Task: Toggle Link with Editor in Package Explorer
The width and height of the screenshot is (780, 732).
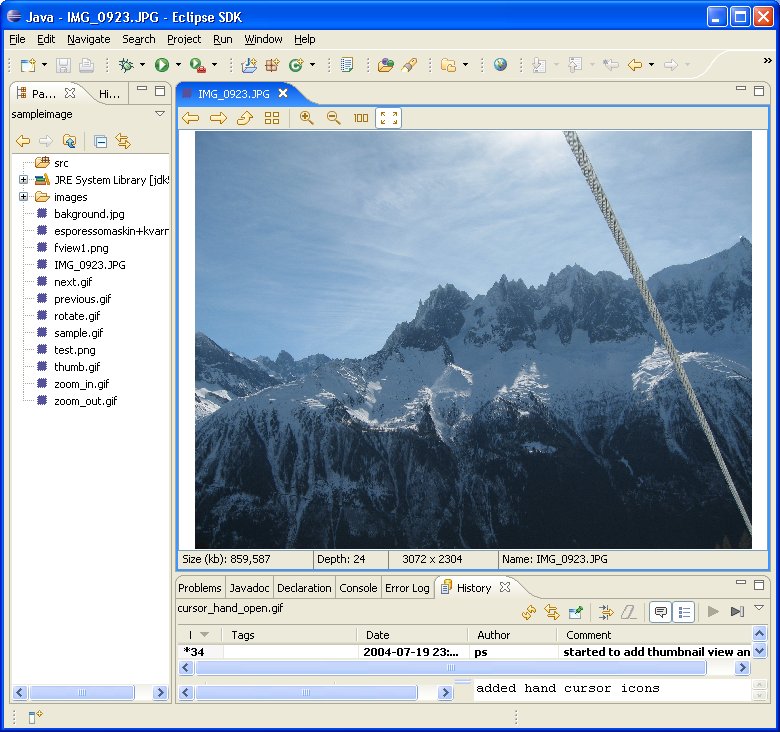Action: (123, 141)
